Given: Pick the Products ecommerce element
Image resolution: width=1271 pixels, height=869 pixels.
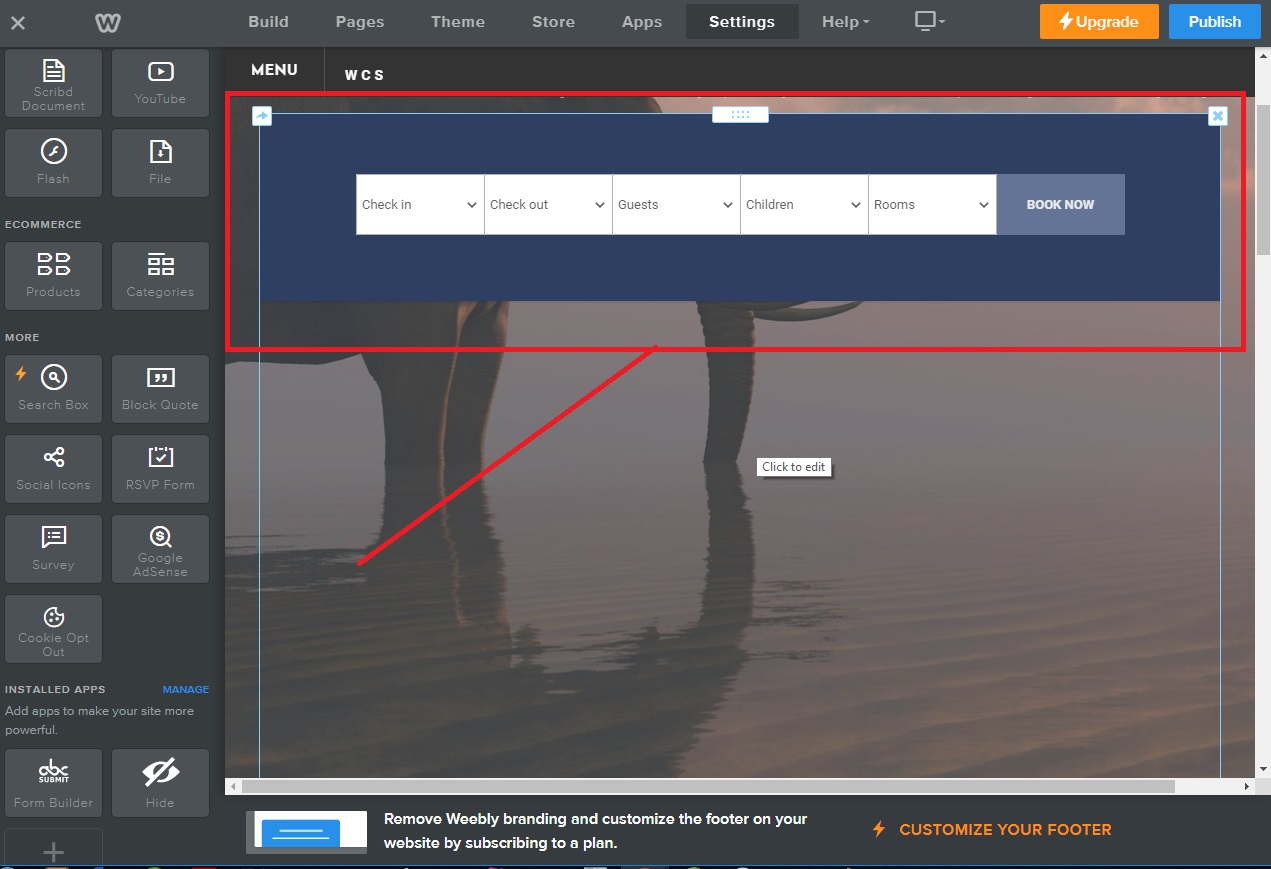Looking at the screenshot, I should tap(53, 275).
